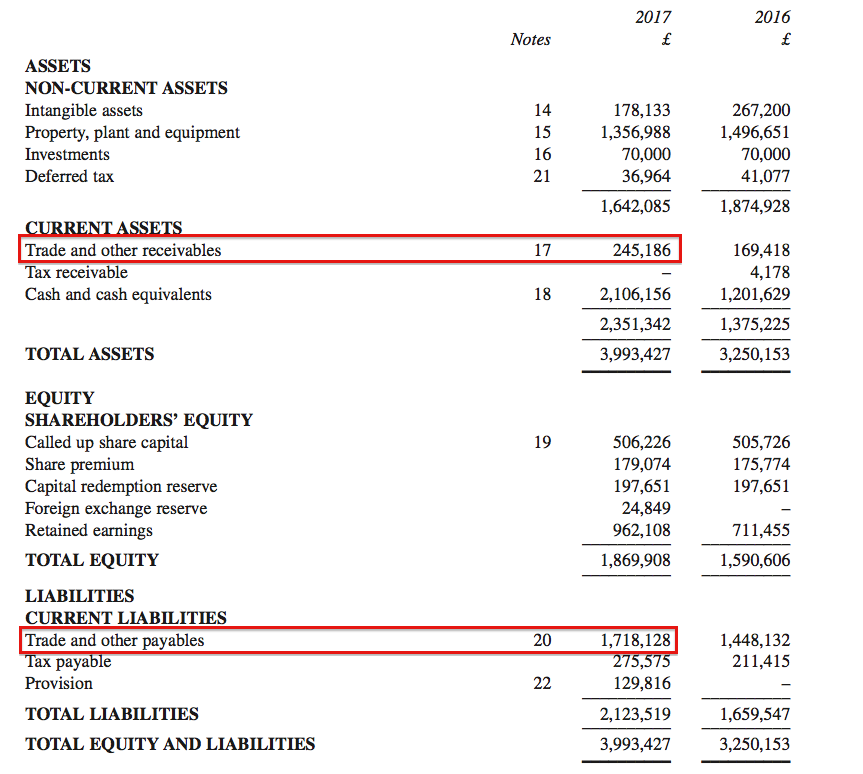The image size is (863, 774).
Task: Click 'TOTAL EQUITY AND LIABILITIES' heading
Action: [170, 744]
